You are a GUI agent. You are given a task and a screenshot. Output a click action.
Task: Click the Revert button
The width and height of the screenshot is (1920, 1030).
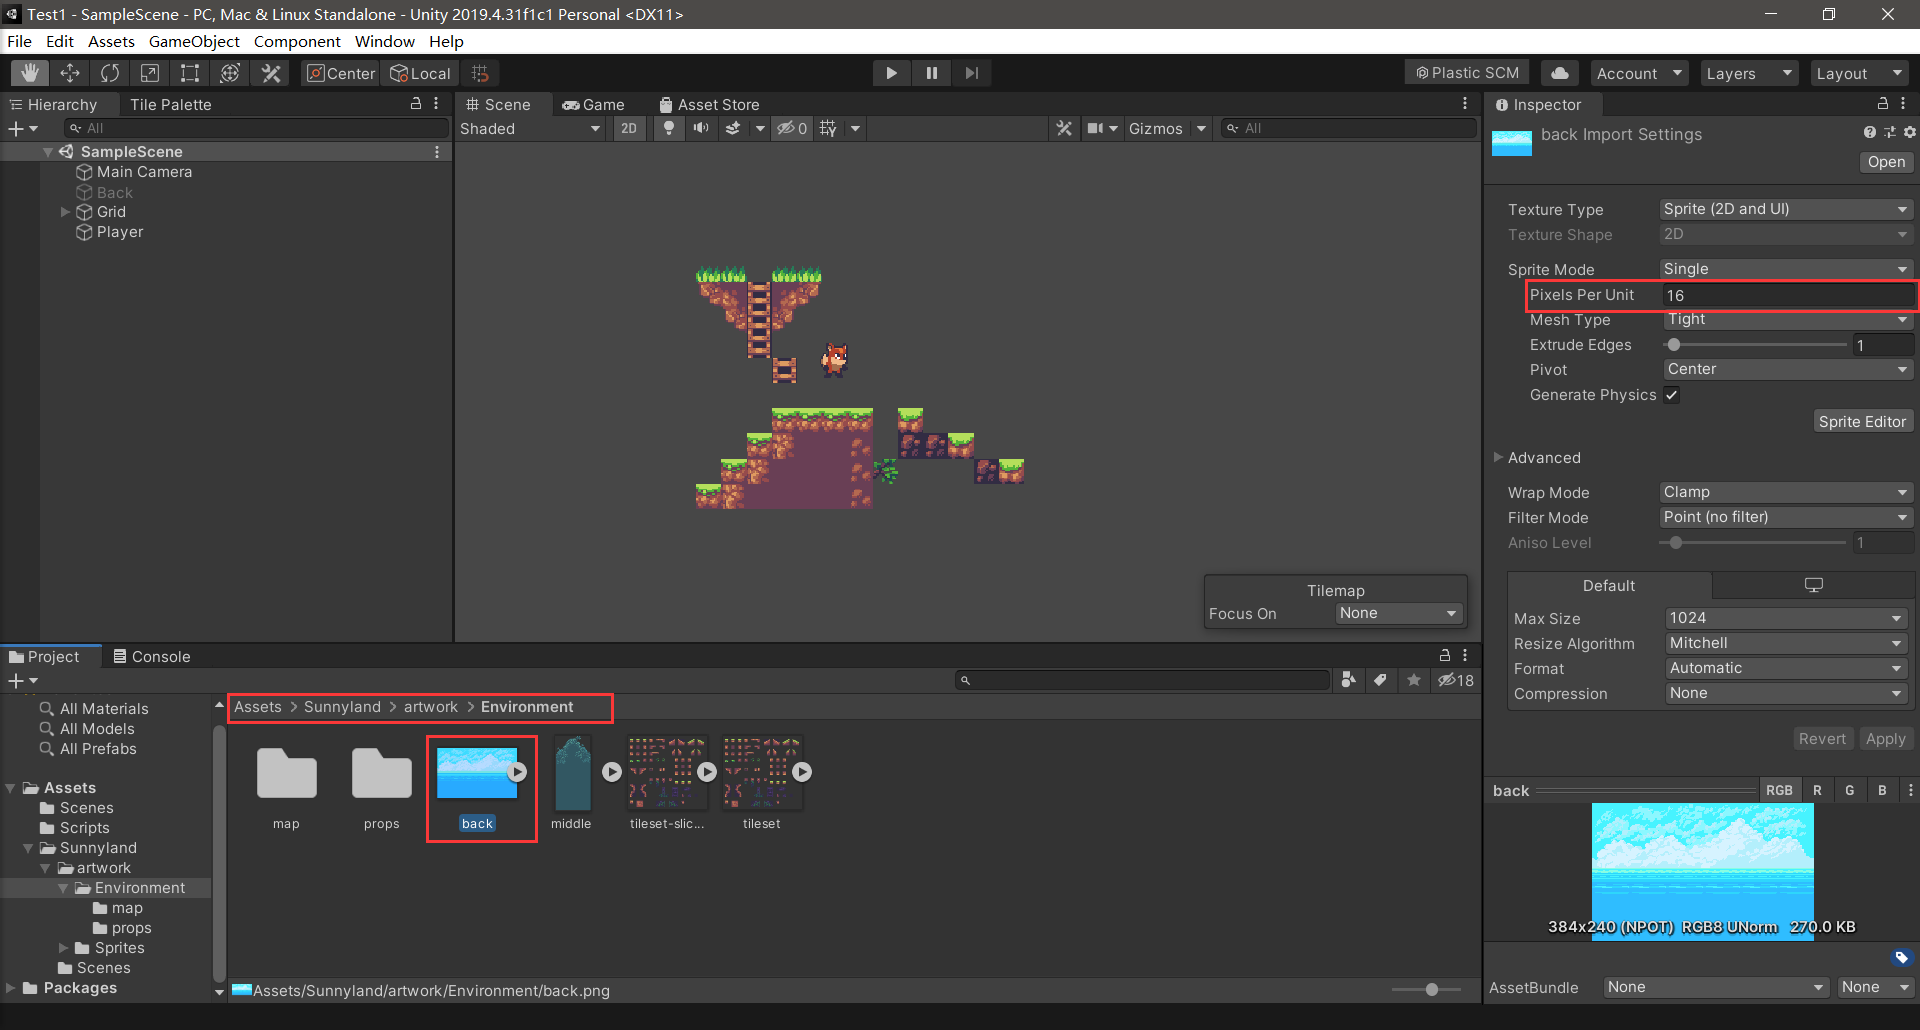pos(1822,739)
